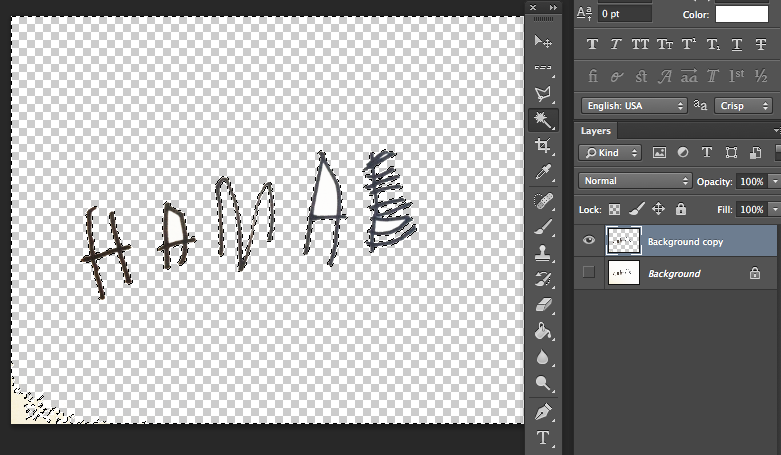Viewport: 781px width, 455px height.
Task: Toggle standard ligatures fi button
Action: 592,76
